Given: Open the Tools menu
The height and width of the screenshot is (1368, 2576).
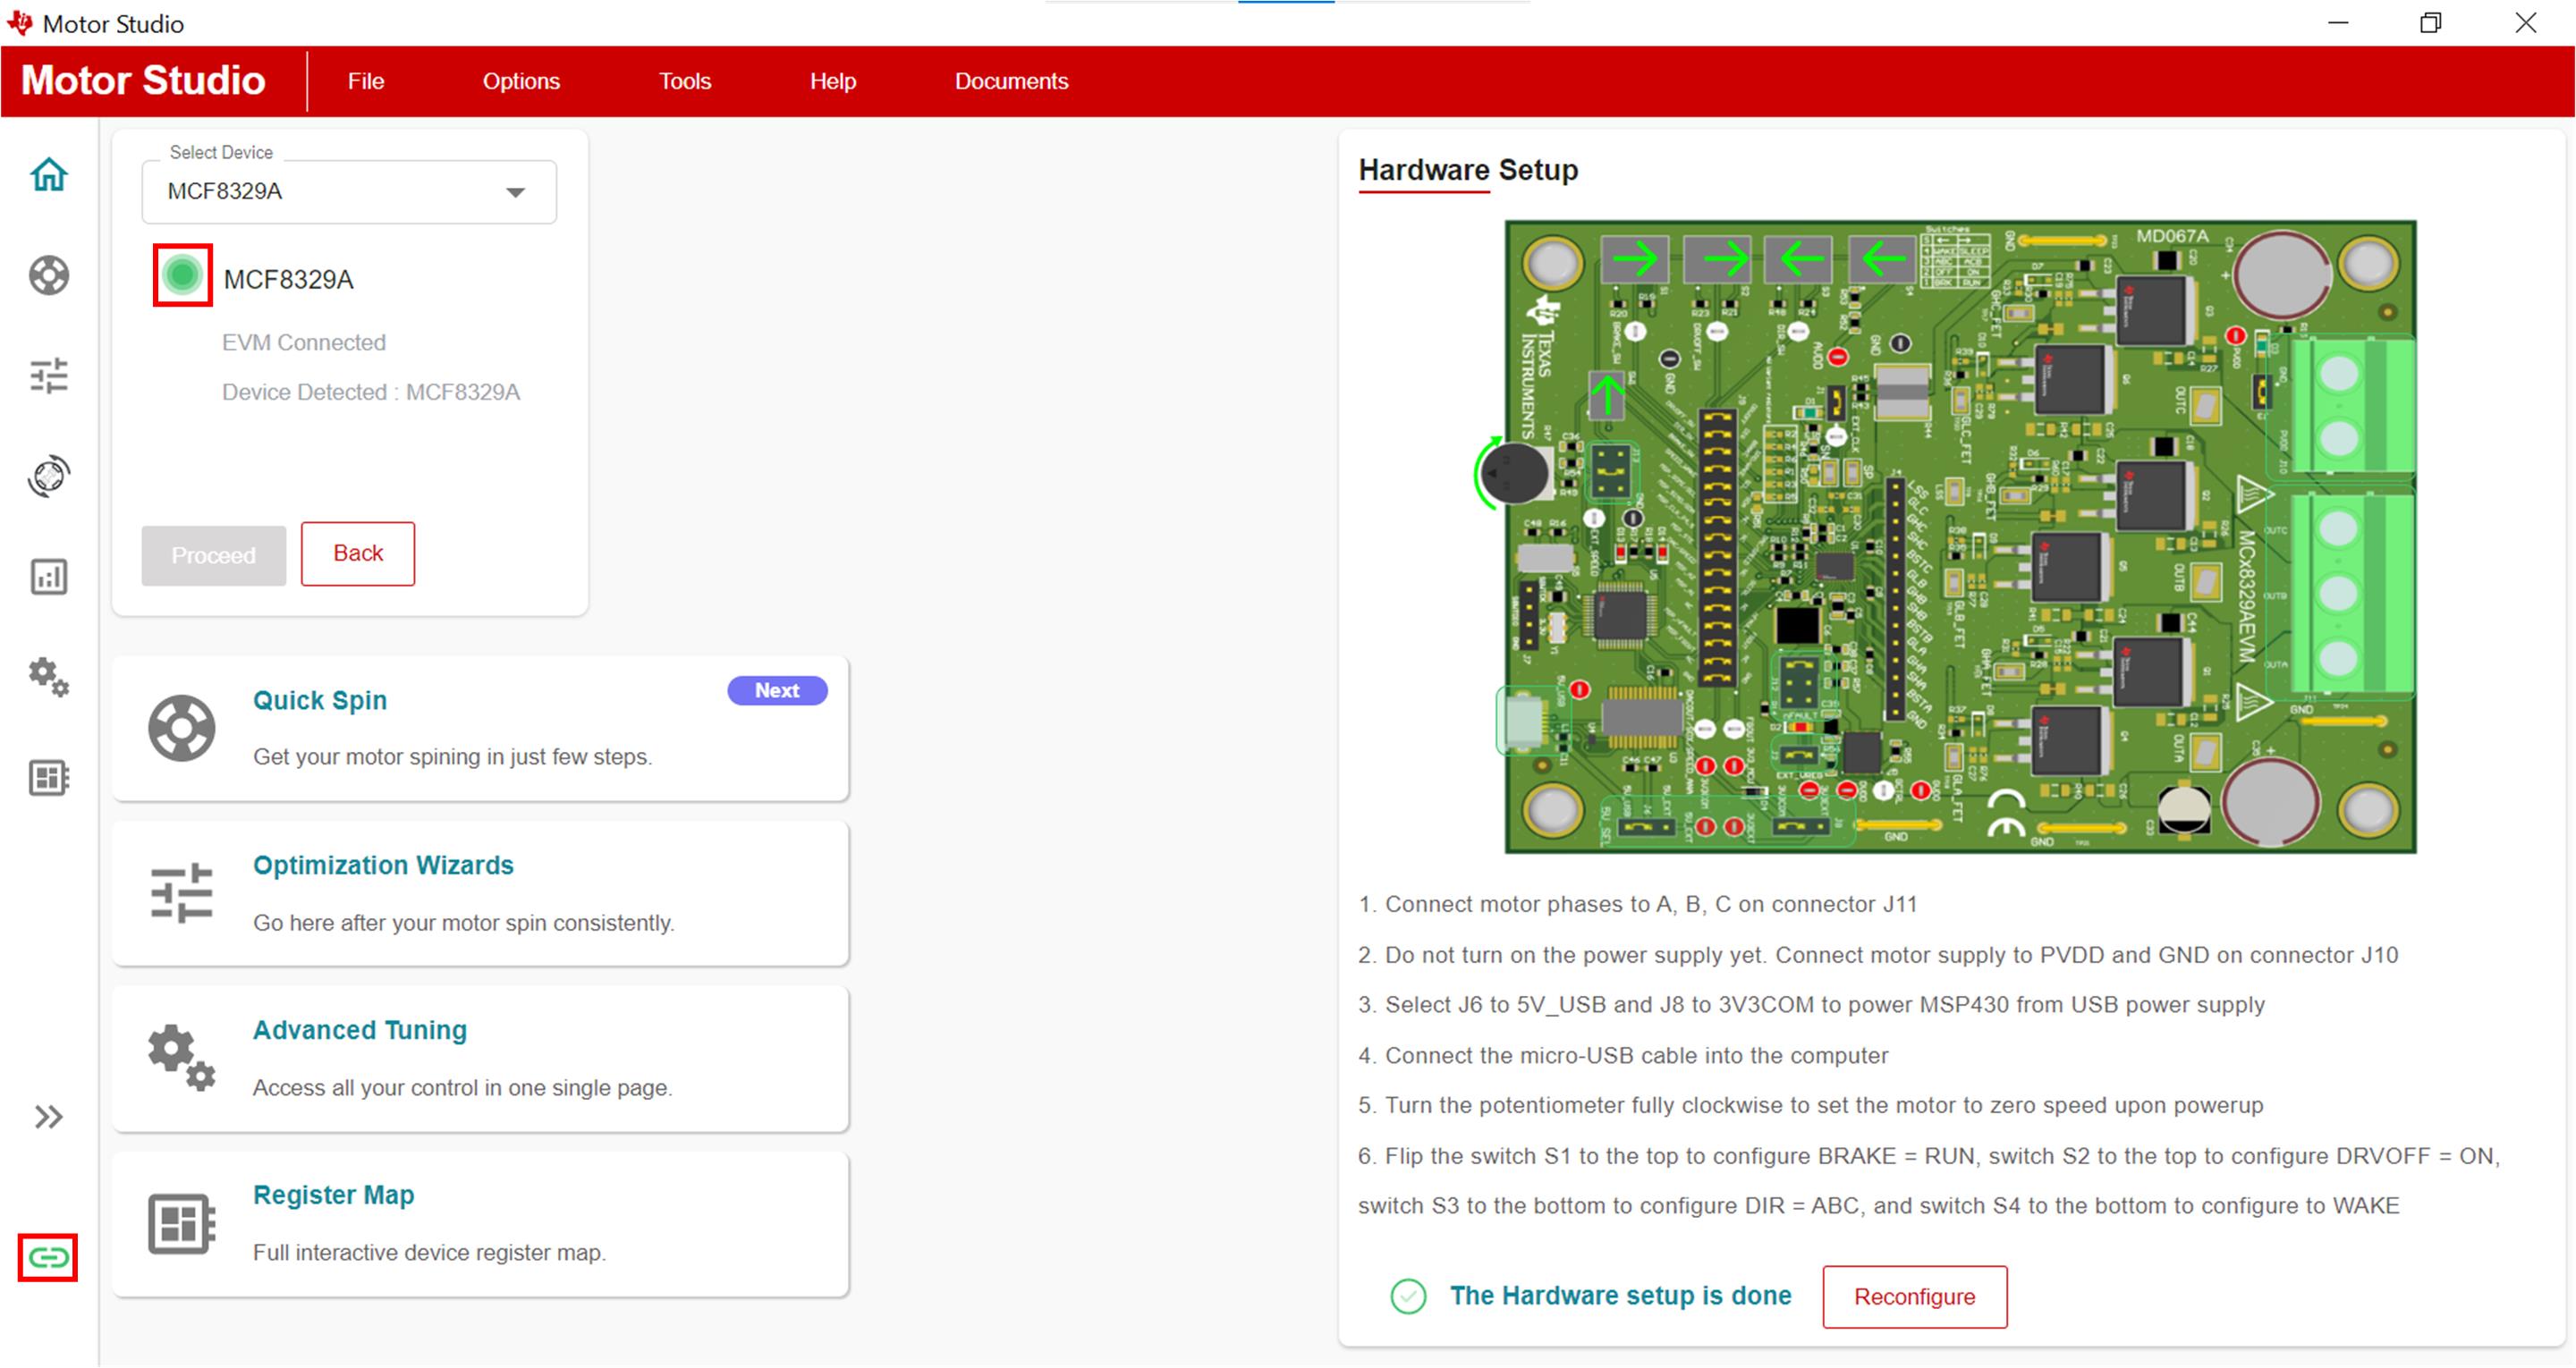Looking at the screenshot, I should click(685, 80).
